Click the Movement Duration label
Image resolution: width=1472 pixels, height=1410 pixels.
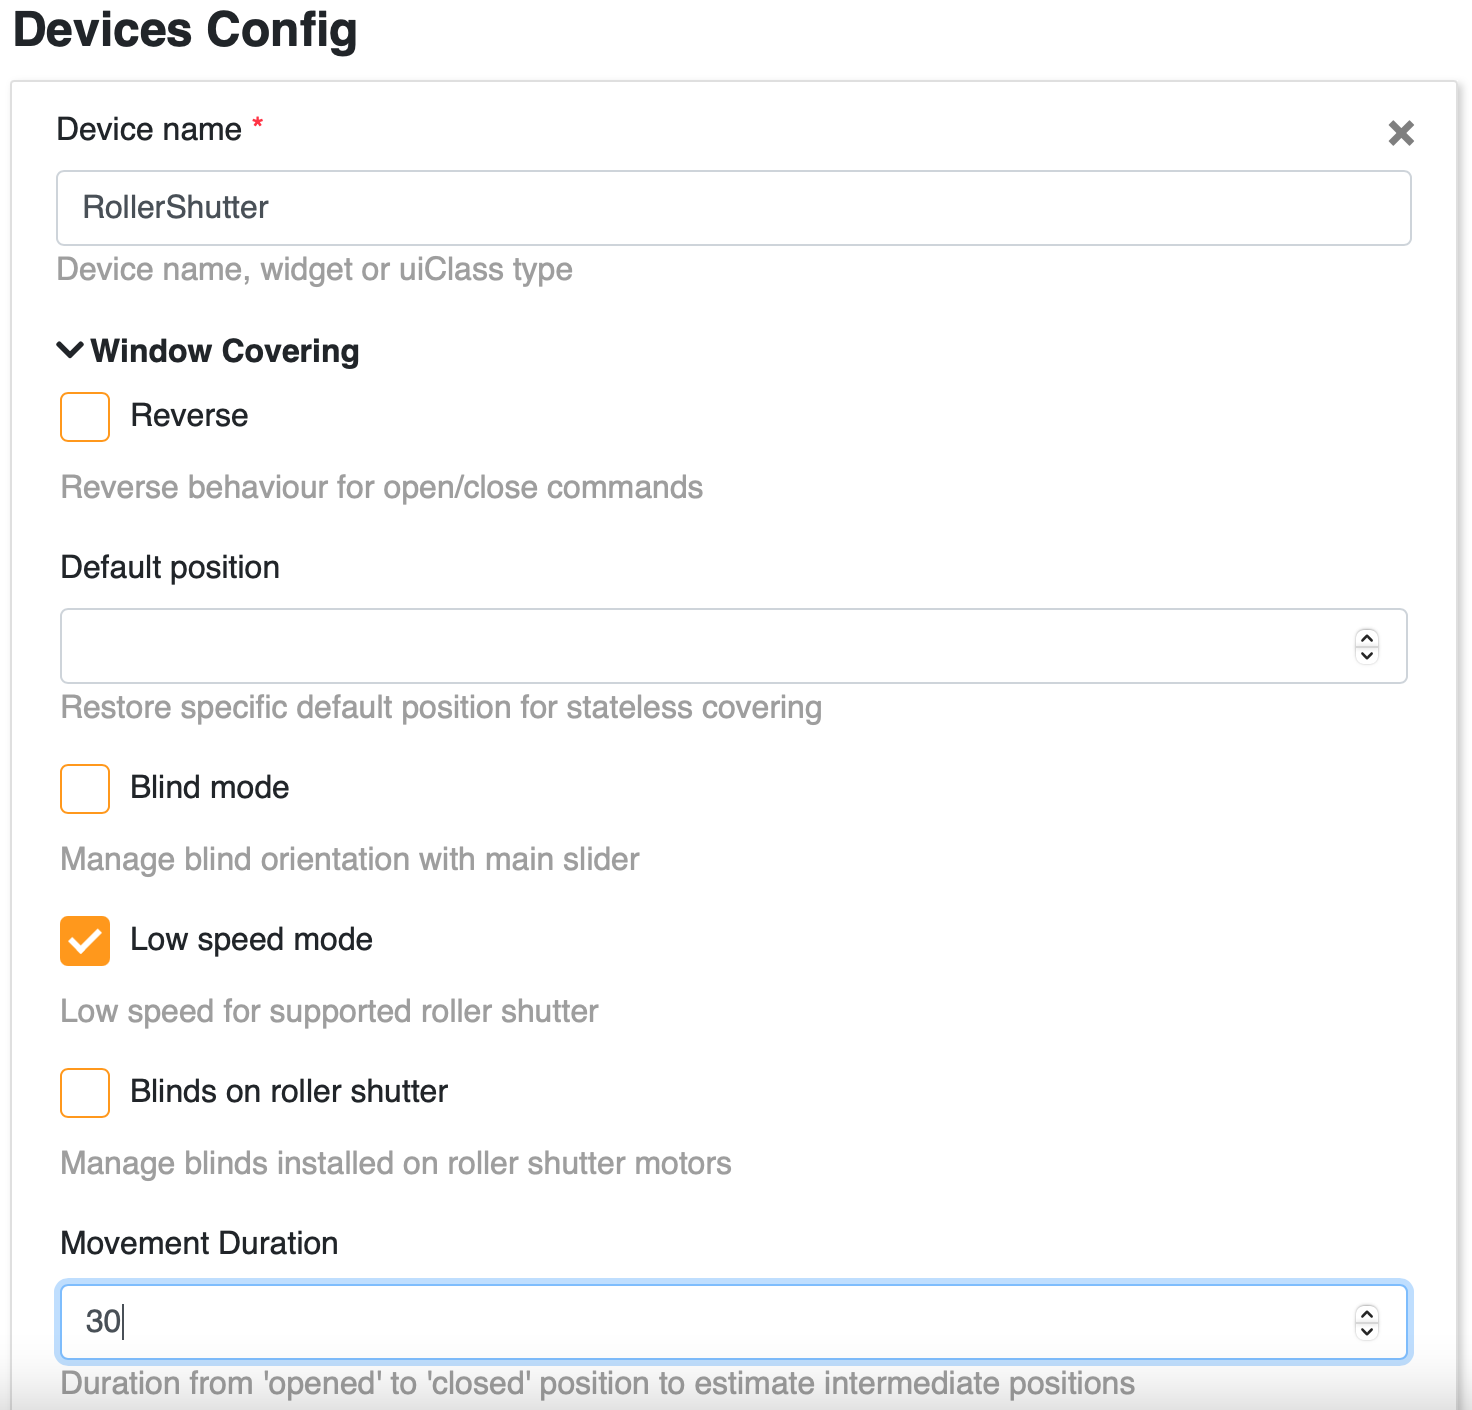point(199,1243)
